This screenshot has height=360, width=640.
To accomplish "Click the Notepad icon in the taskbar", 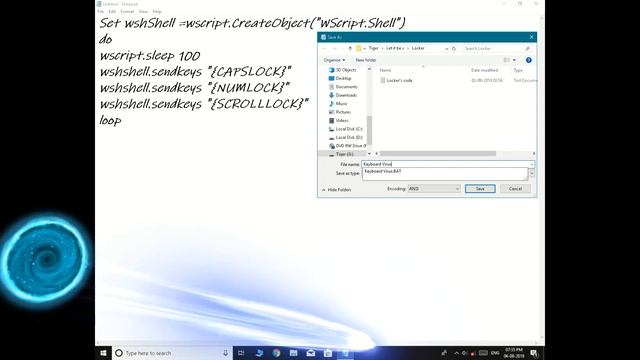I will 345,353.
